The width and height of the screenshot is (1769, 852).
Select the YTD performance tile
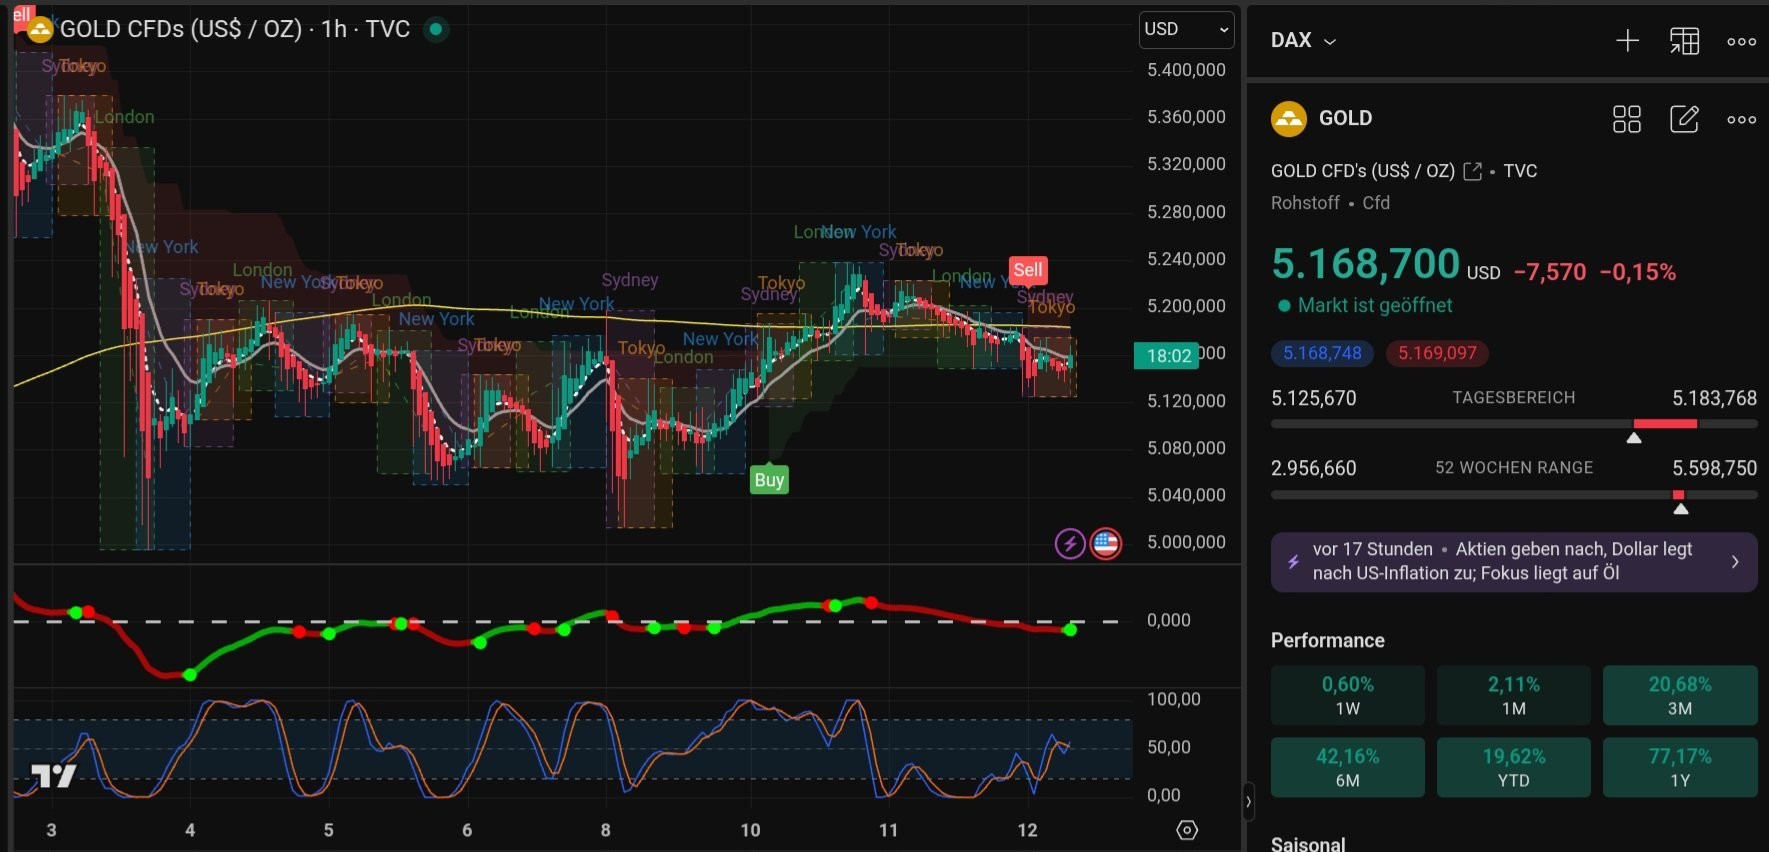(x=1513, y=767)
